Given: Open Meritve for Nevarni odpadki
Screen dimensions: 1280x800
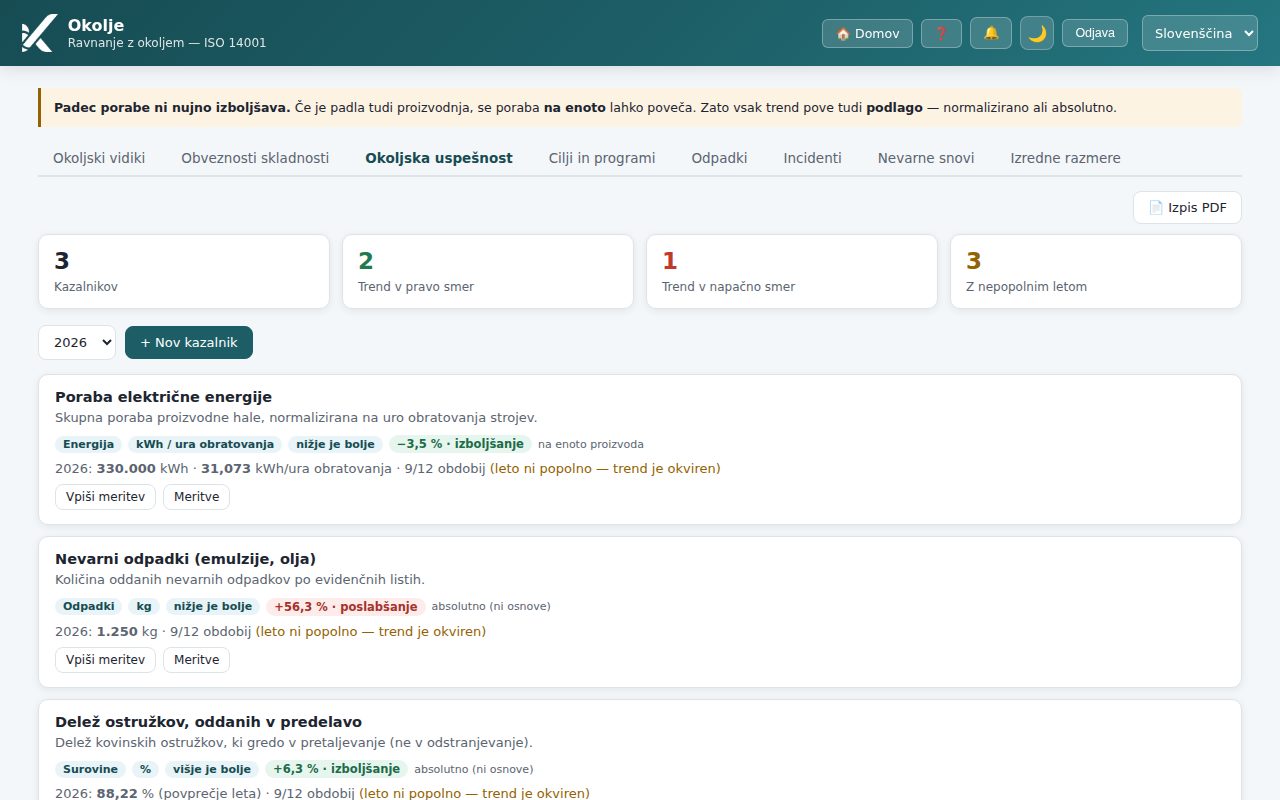Looking at the screenshot, I should click(x=196, y=660).
